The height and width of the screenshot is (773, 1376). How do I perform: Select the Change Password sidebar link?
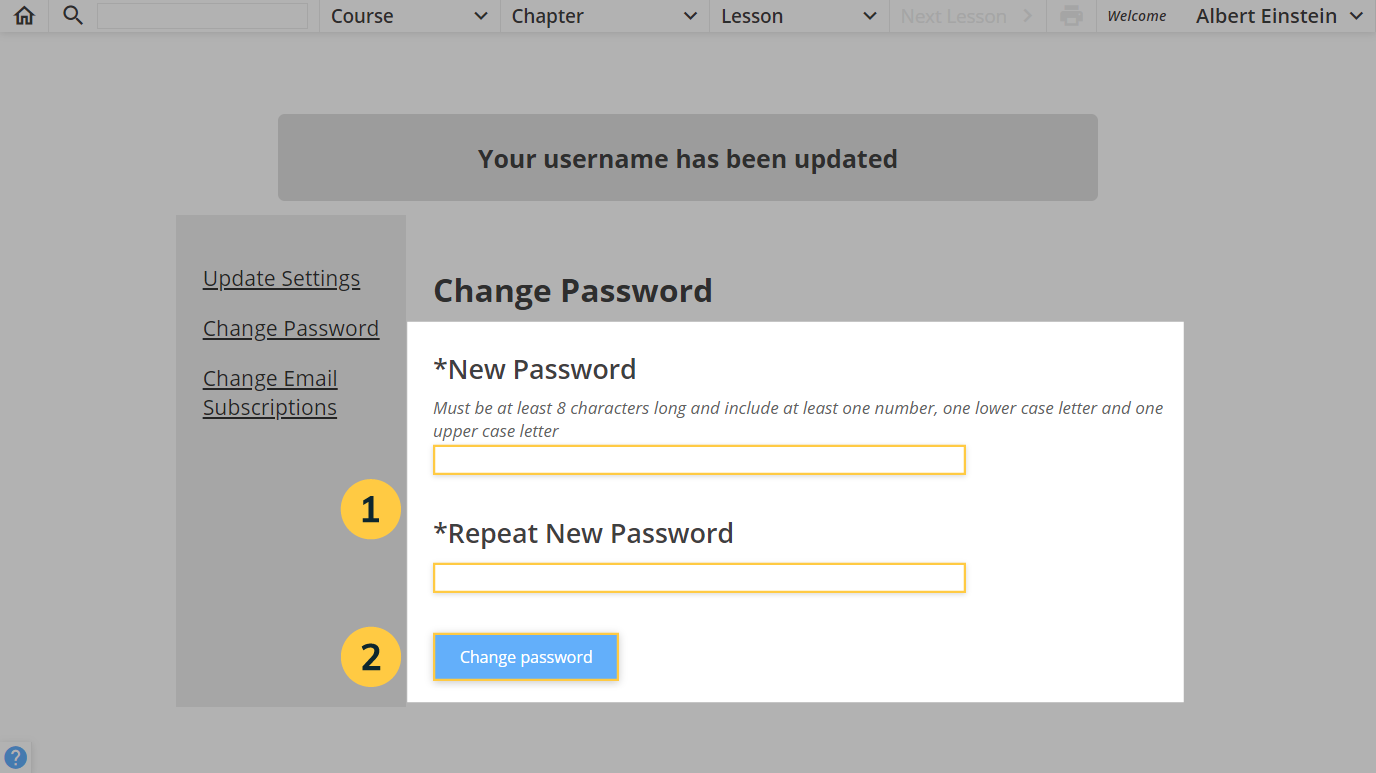pos(291,328)
